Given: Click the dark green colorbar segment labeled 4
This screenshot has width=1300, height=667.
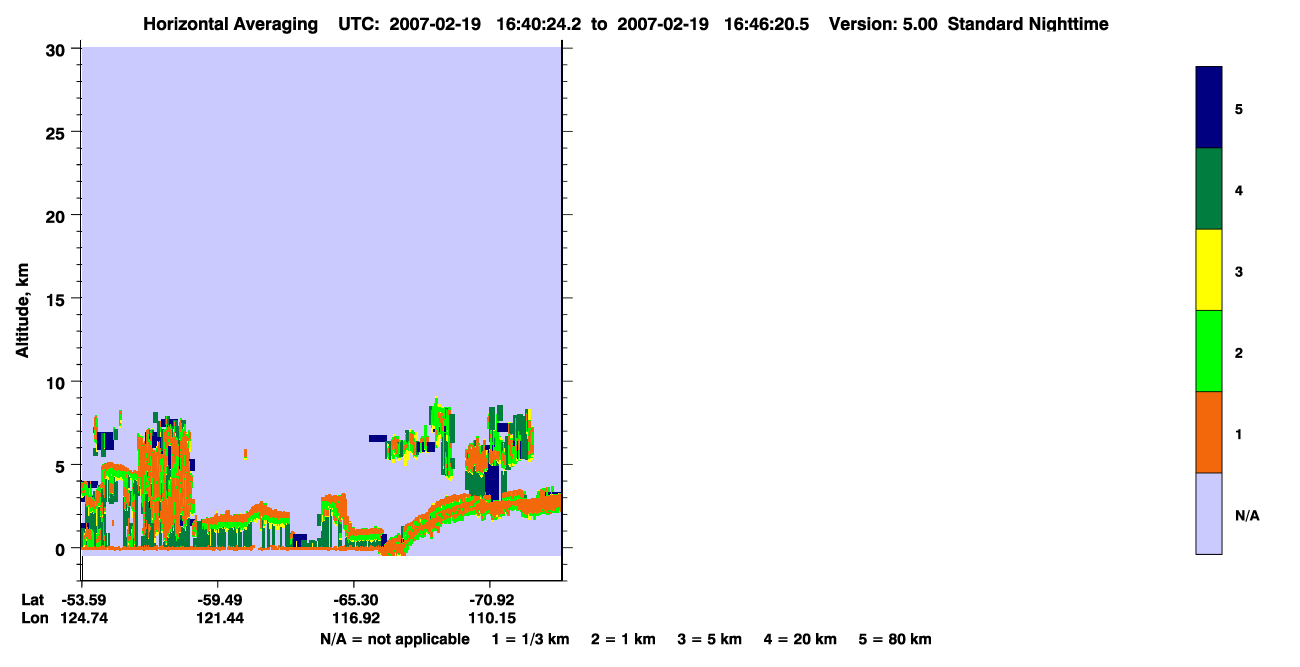Looking at the screenshot, I should (1208, 189).
